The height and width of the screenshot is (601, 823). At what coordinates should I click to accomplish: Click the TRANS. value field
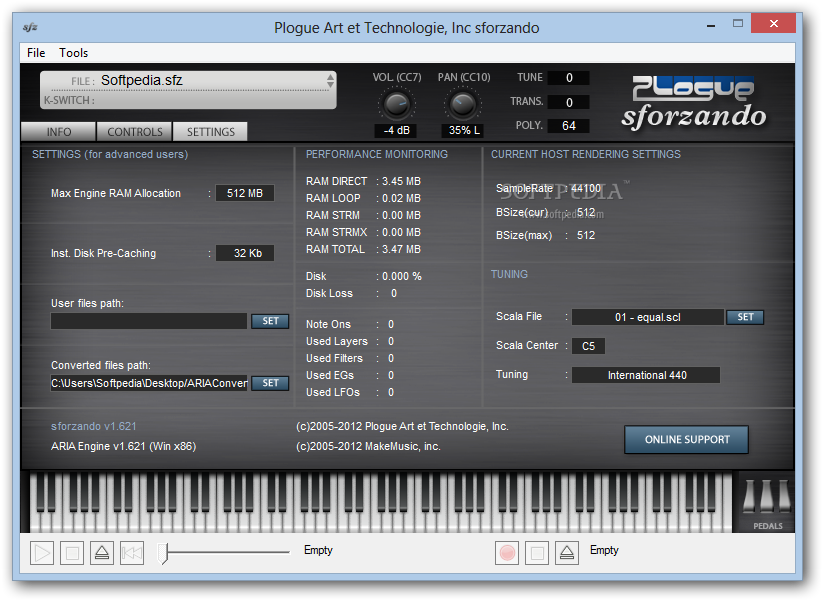(568, 102)
